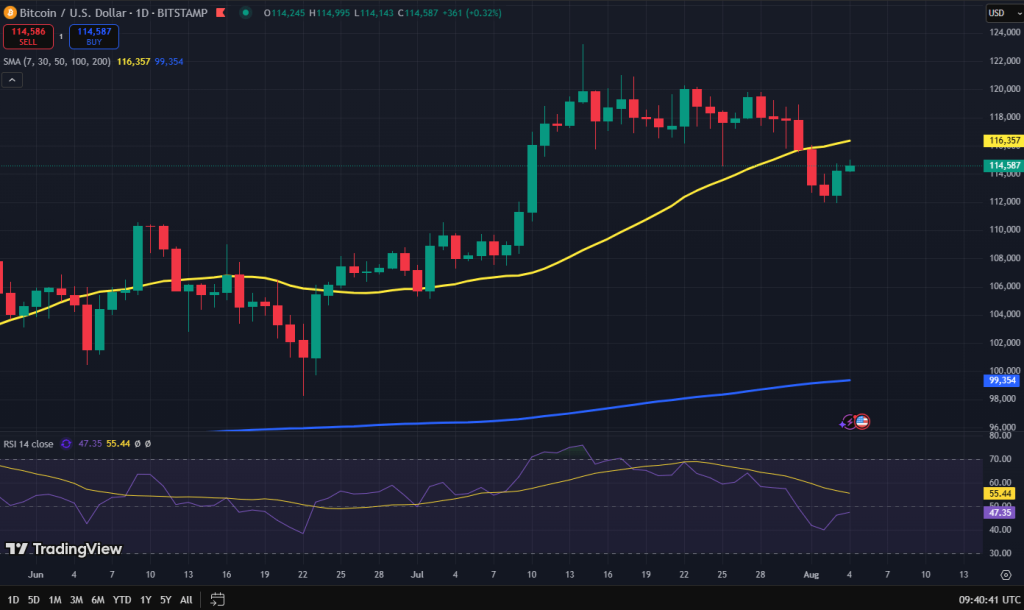This screenshot has height=610, width=1024.
Task: Click the Aug label on the time axis
Action: tap(811, 575)
